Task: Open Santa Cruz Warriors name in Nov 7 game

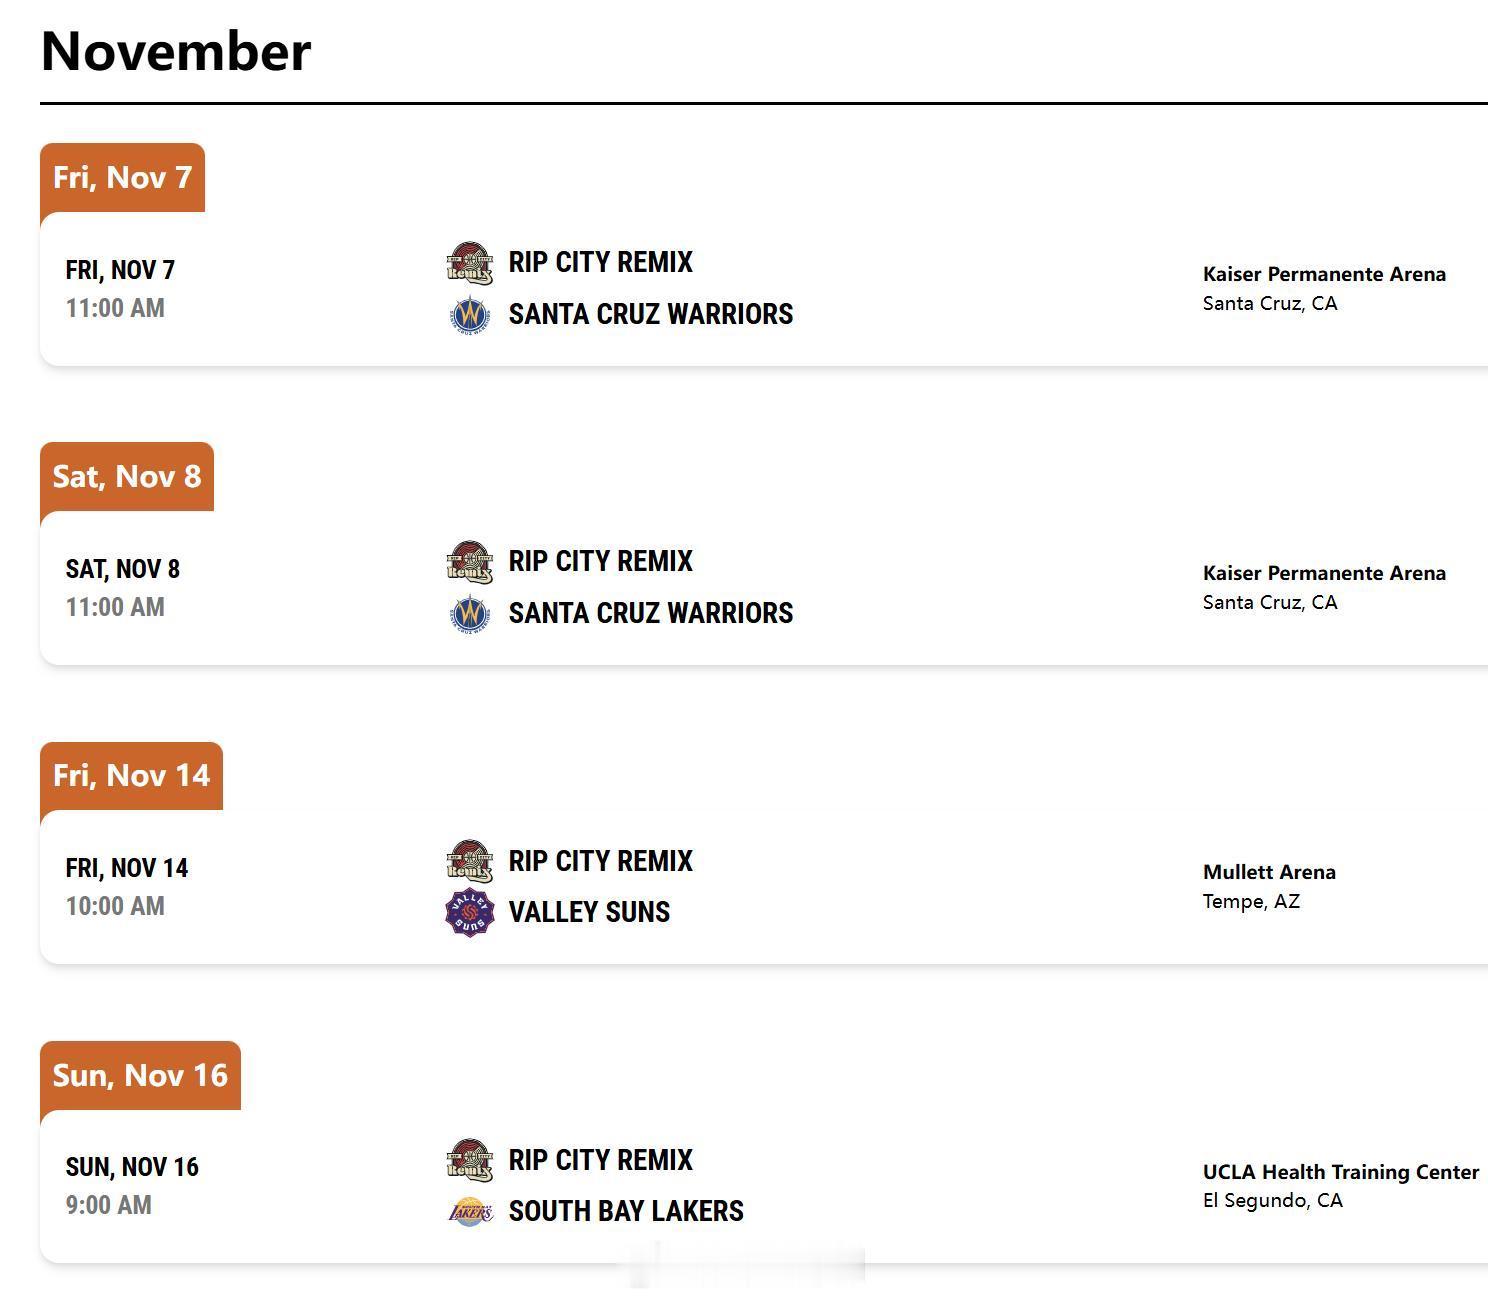Action: pyautogui.click(x=651, y=314)
